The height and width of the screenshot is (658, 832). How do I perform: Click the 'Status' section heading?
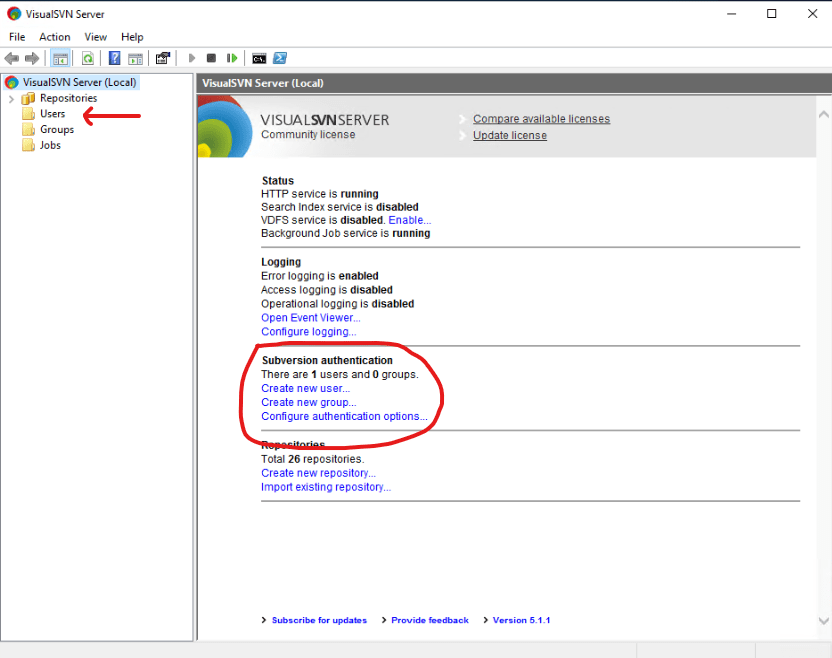[278, 180]
